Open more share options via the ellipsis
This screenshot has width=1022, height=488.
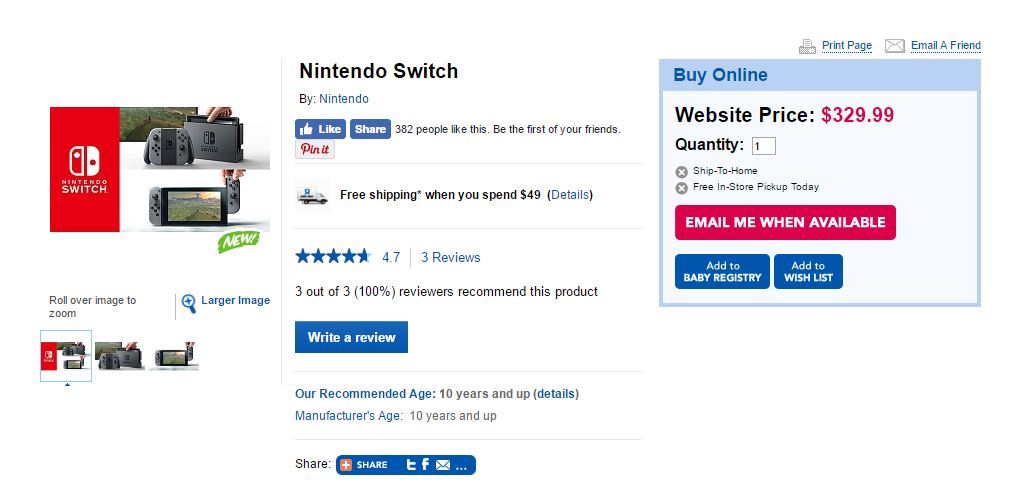461,465
